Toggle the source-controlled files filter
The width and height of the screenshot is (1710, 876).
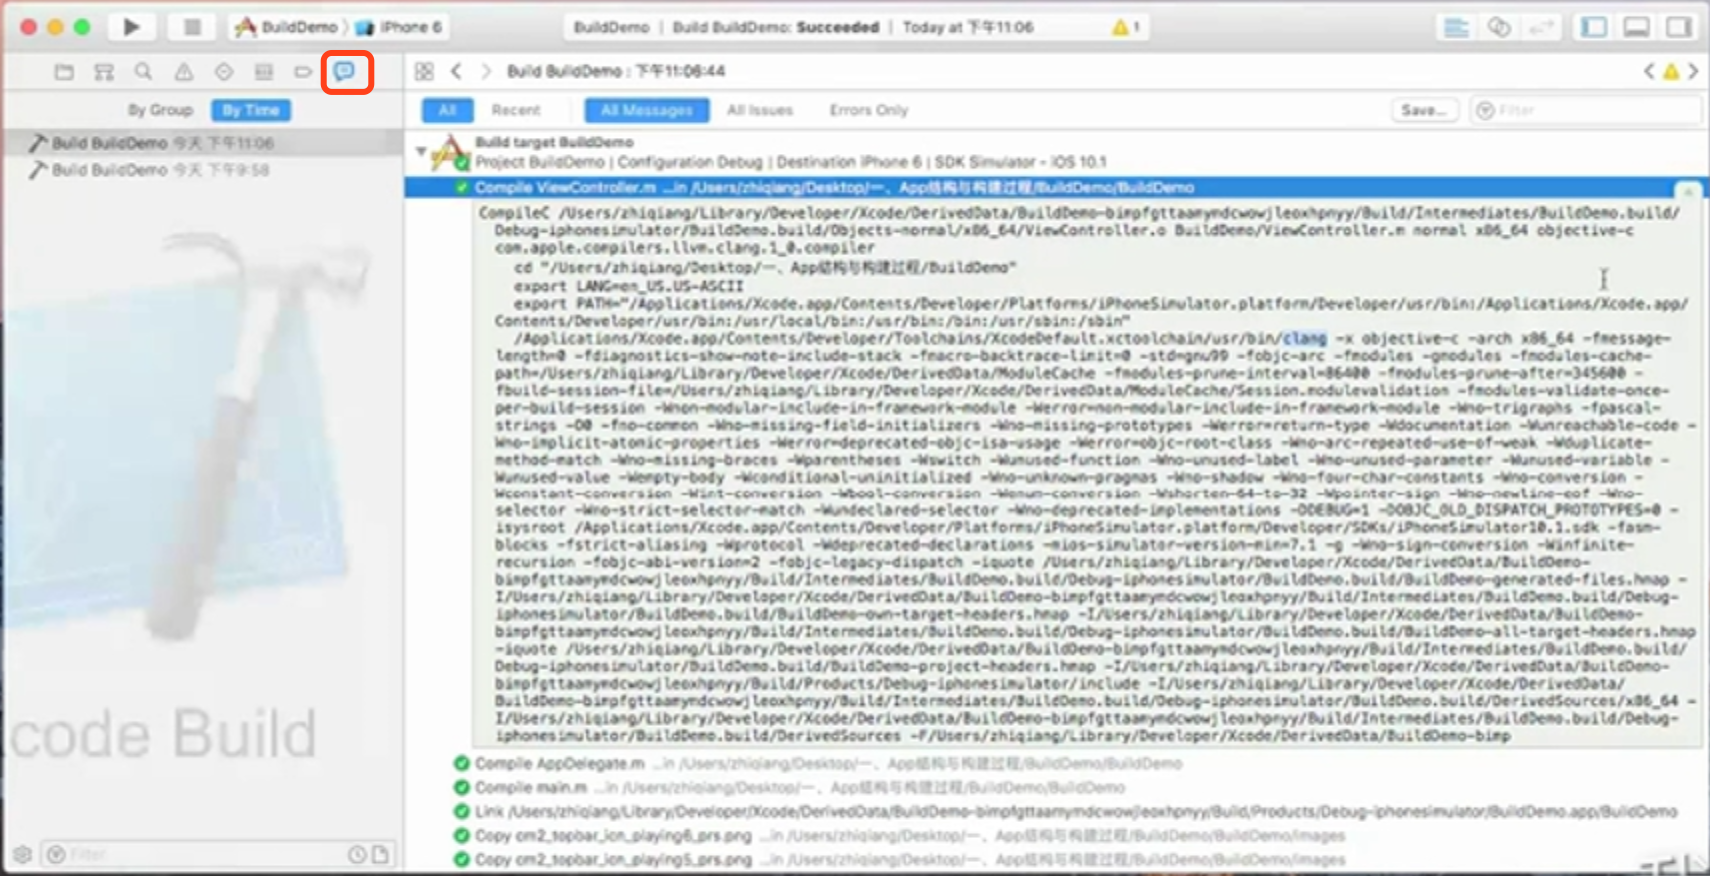click(380, 854)
